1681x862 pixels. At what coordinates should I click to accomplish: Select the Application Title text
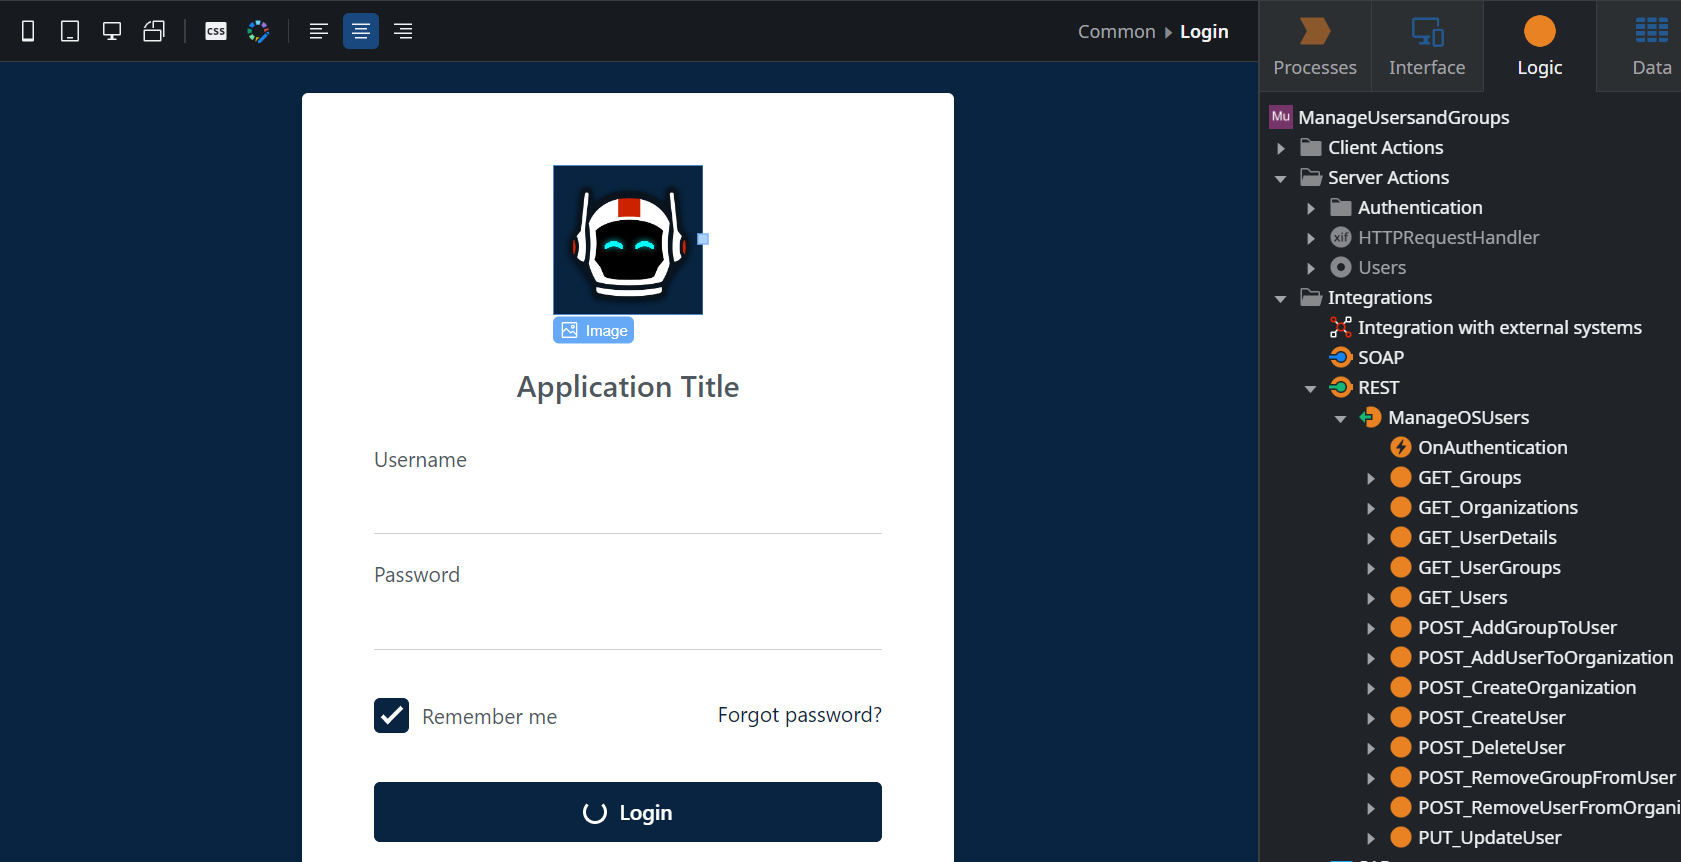coord(628,387)
